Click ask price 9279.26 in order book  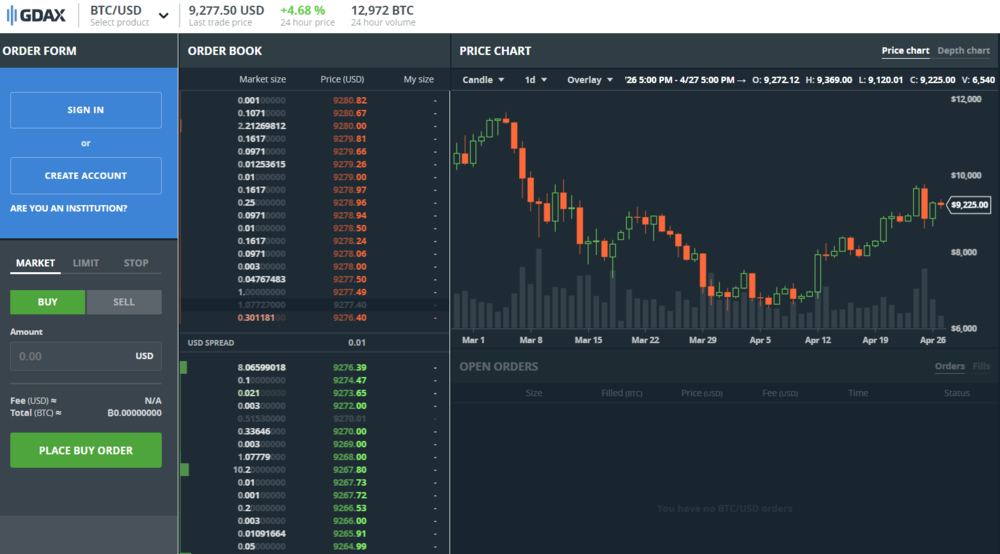pos(349,164)
